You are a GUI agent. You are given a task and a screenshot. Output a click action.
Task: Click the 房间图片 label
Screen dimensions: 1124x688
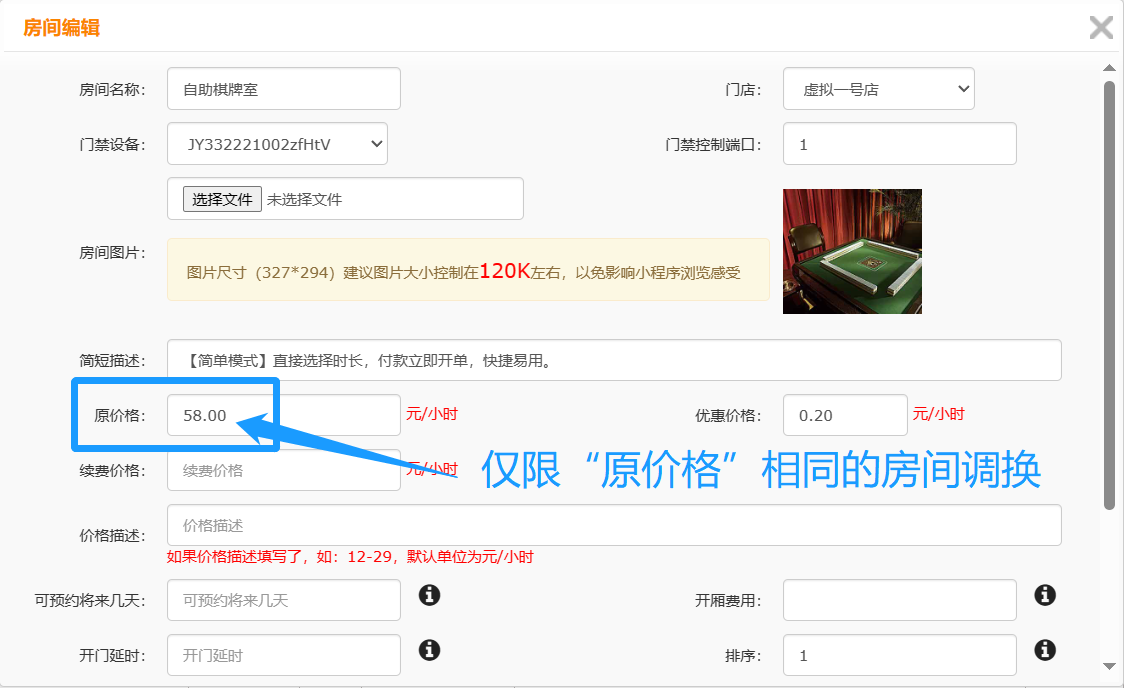pos(113,252)
